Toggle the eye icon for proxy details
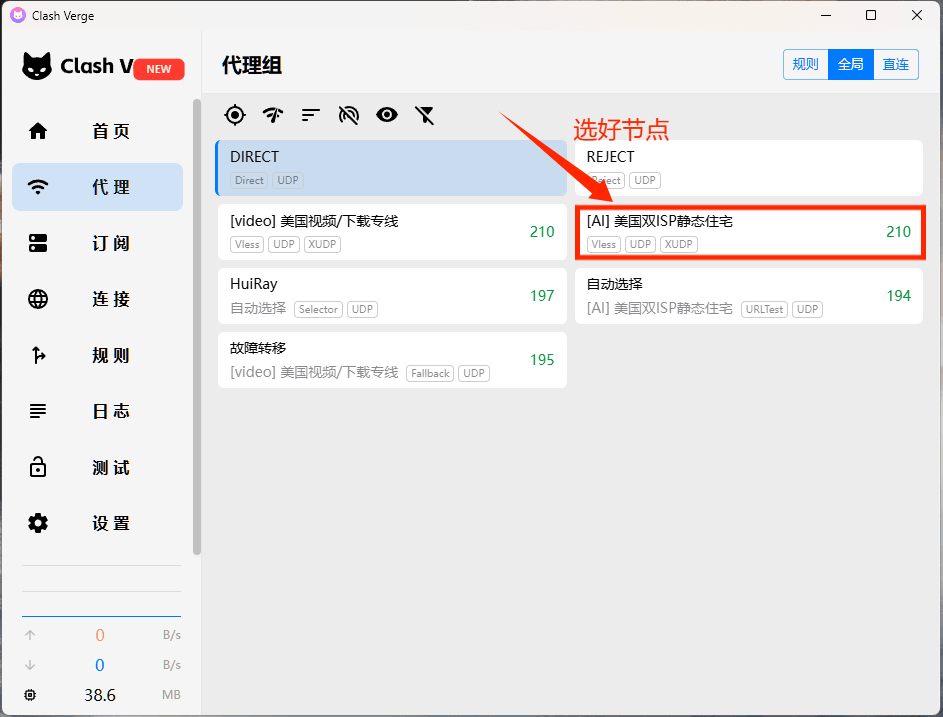The image size is (943, 717). pyautogui.click(x=387, y=115)
